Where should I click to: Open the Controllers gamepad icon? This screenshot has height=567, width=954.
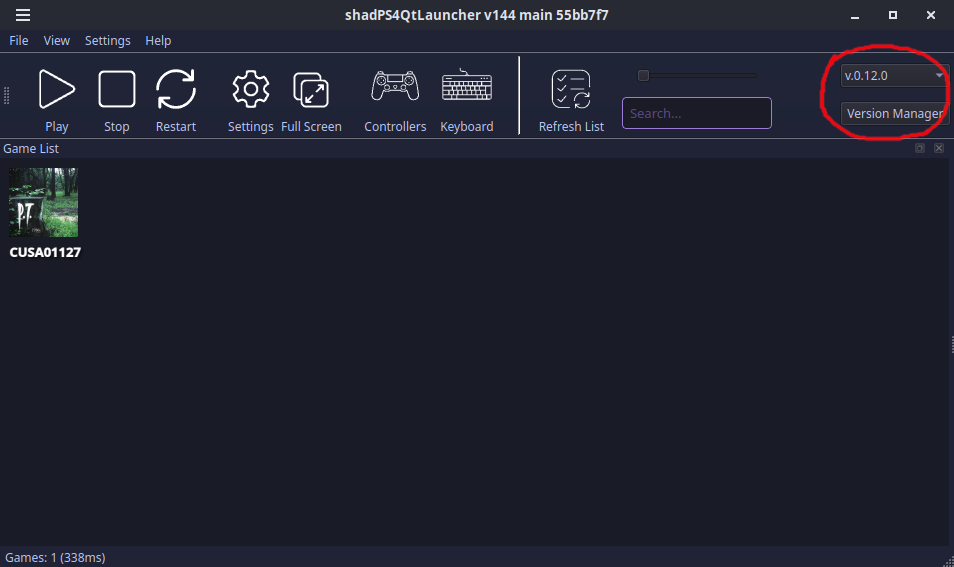395,86
